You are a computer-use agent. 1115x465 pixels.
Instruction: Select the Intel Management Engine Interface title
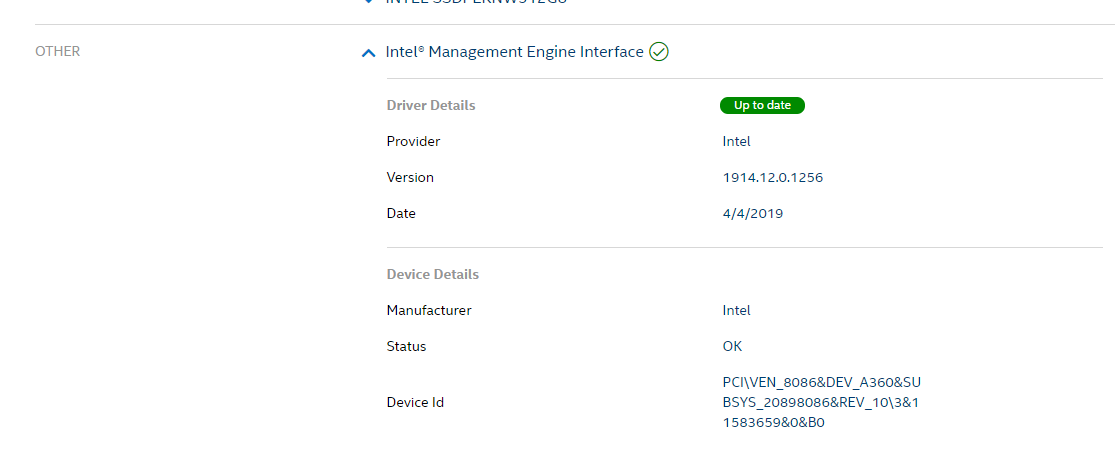[x=514, y=52]
